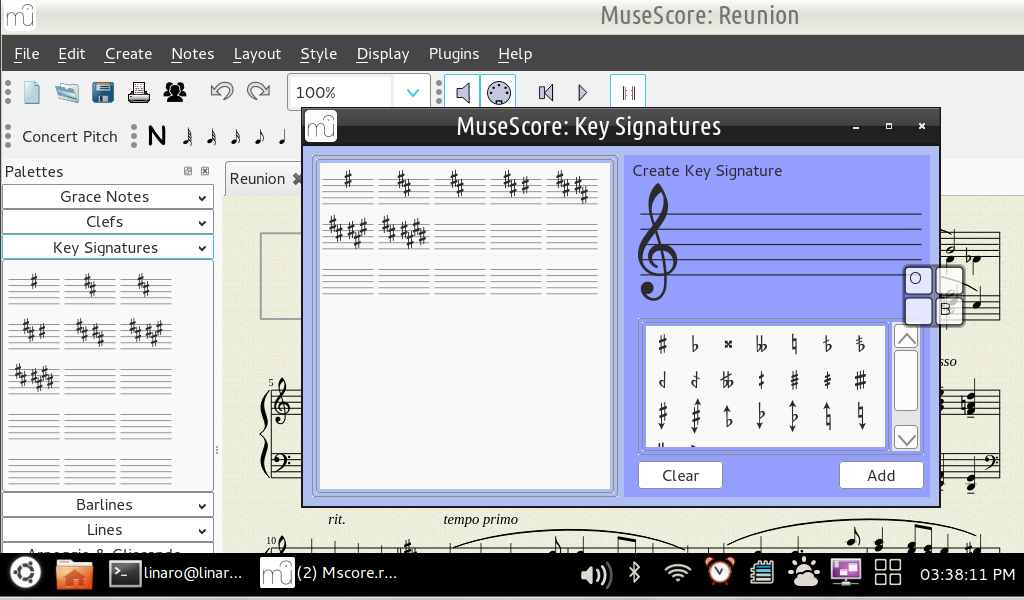Expand the Grace Notes palette
The image size is (1024, 600).
[108, 197]
